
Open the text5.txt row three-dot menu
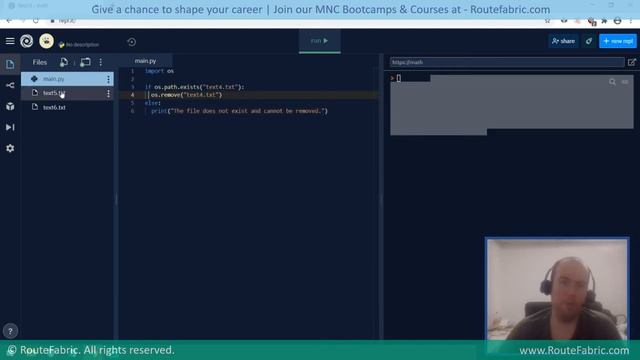click(108, 93)
